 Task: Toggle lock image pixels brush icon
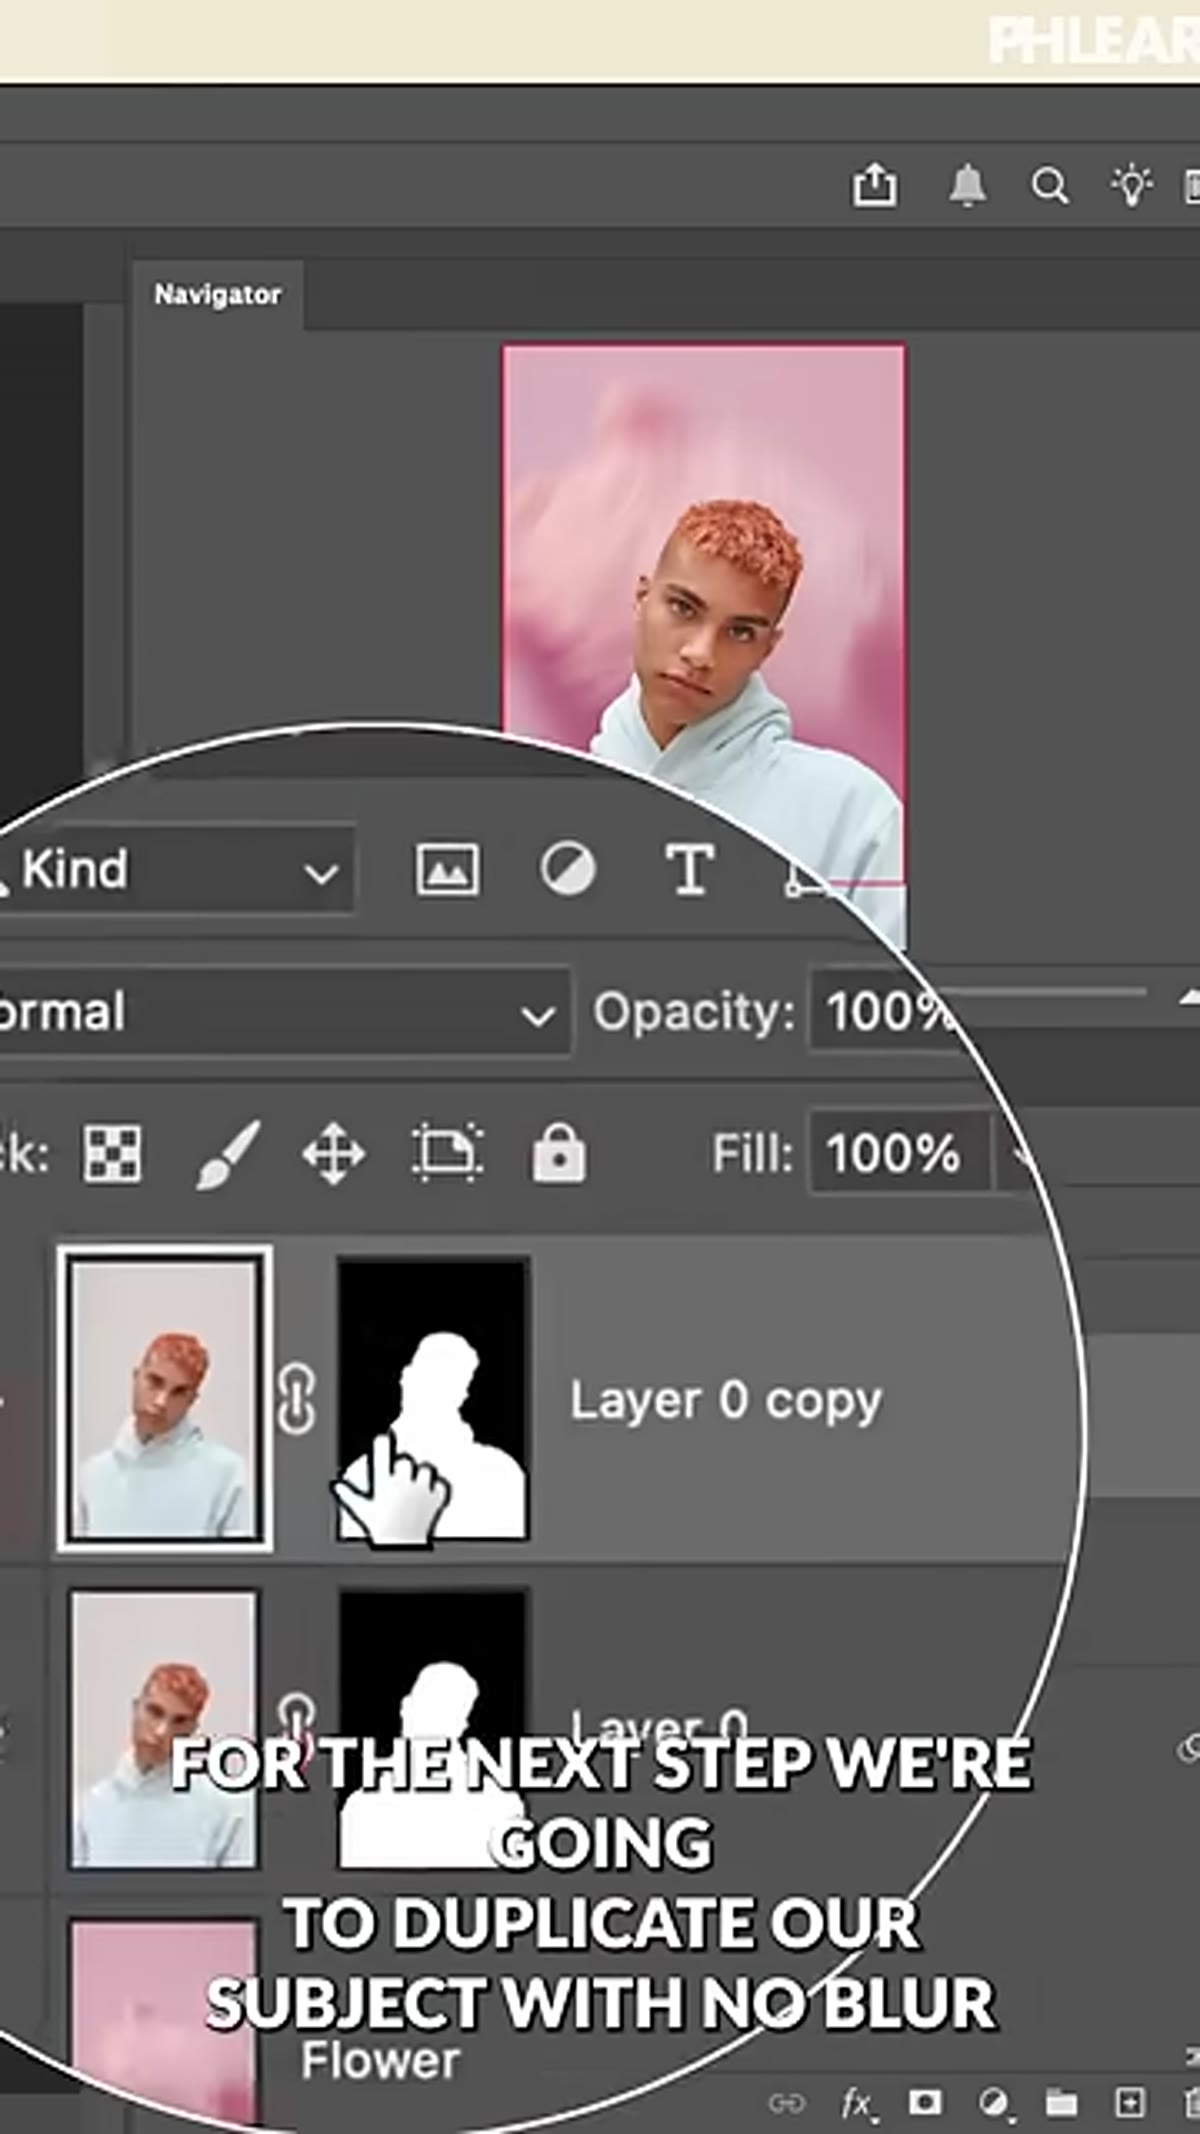tap(228, 1154)
